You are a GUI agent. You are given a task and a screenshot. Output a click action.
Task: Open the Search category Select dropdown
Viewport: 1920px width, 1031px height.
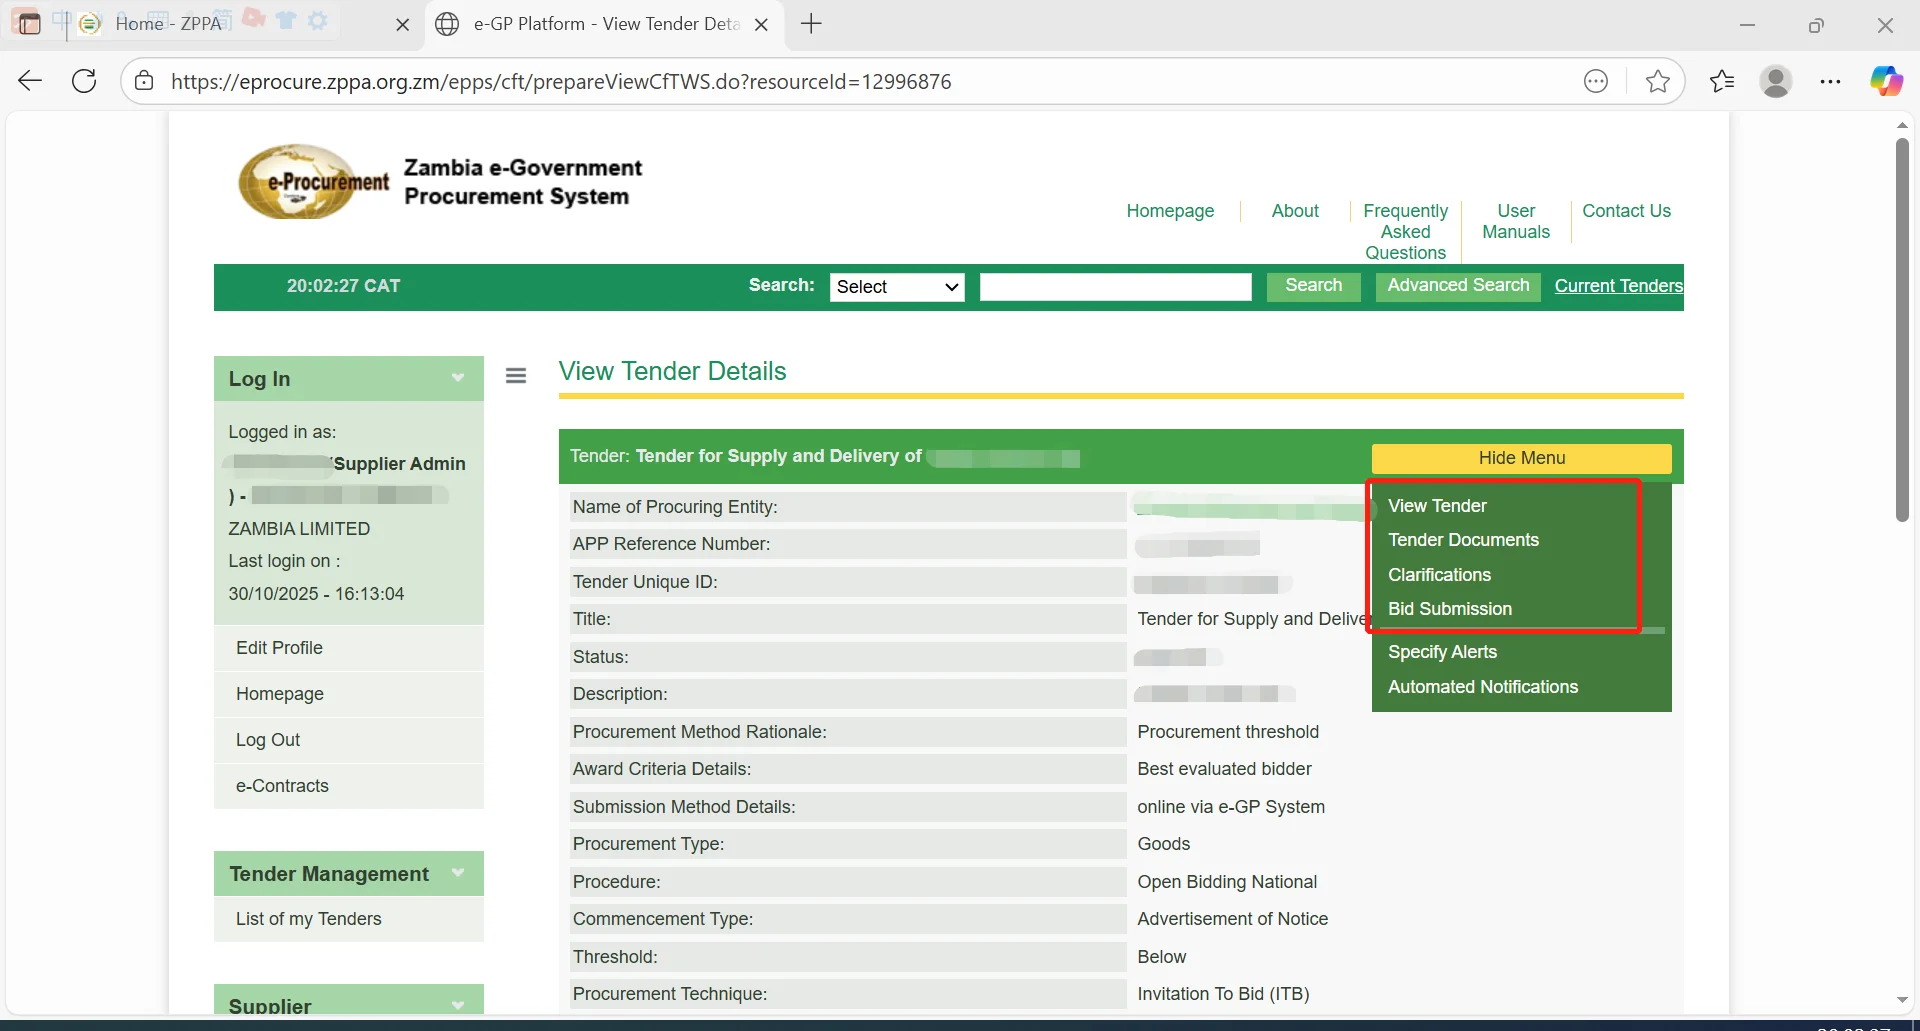[x=897, y=287]
